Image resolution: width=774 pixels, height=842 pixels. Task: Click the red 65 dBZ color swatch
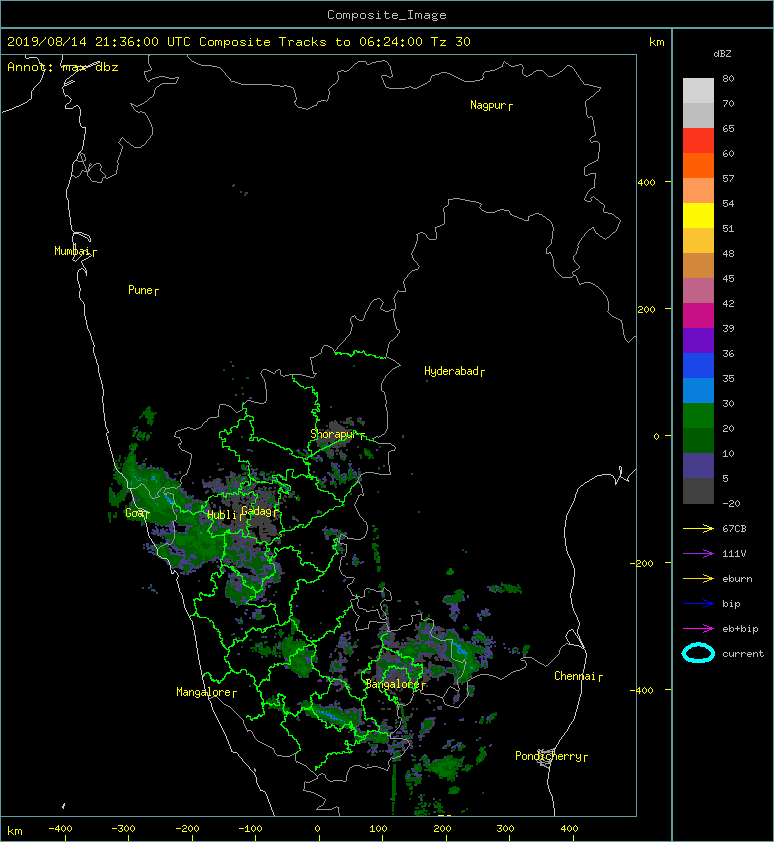click(x=698, y=140)
